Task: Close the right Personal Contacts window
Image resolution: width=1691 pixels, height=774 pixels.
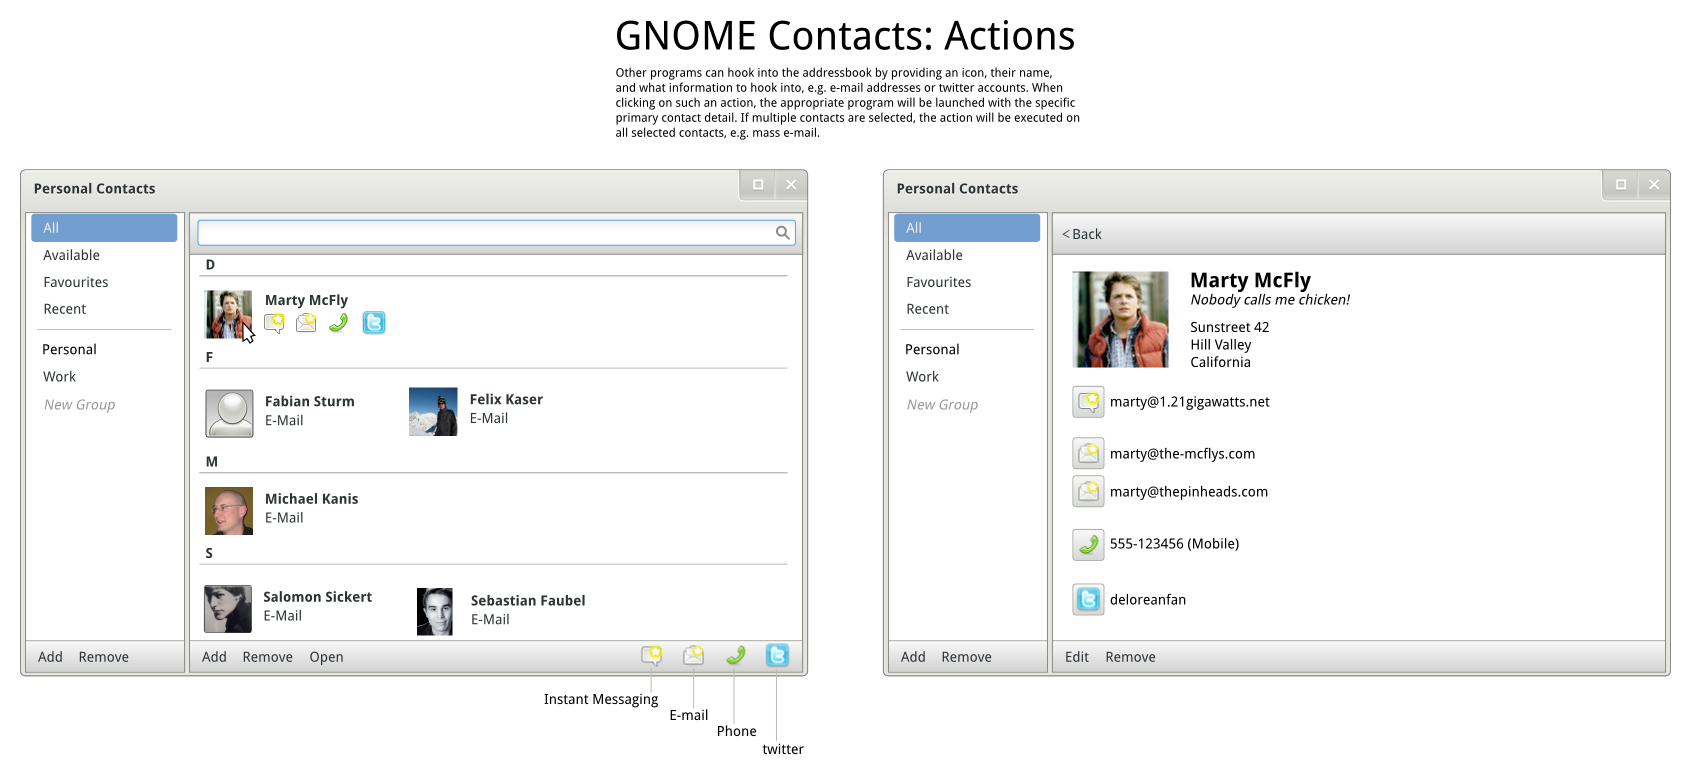Action: pos(1654,185)
